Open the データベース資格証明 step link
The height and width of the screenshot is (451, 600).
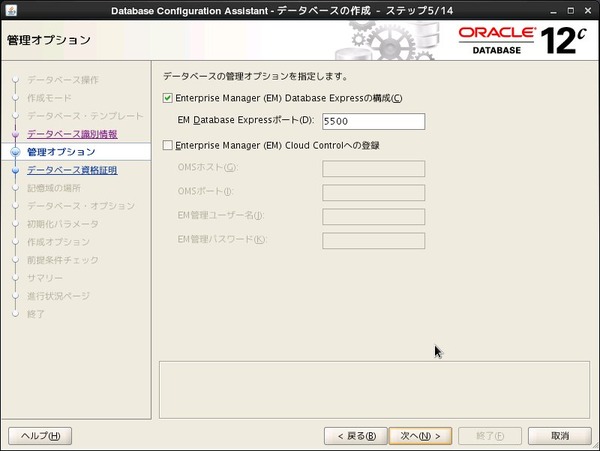point(72,170)
